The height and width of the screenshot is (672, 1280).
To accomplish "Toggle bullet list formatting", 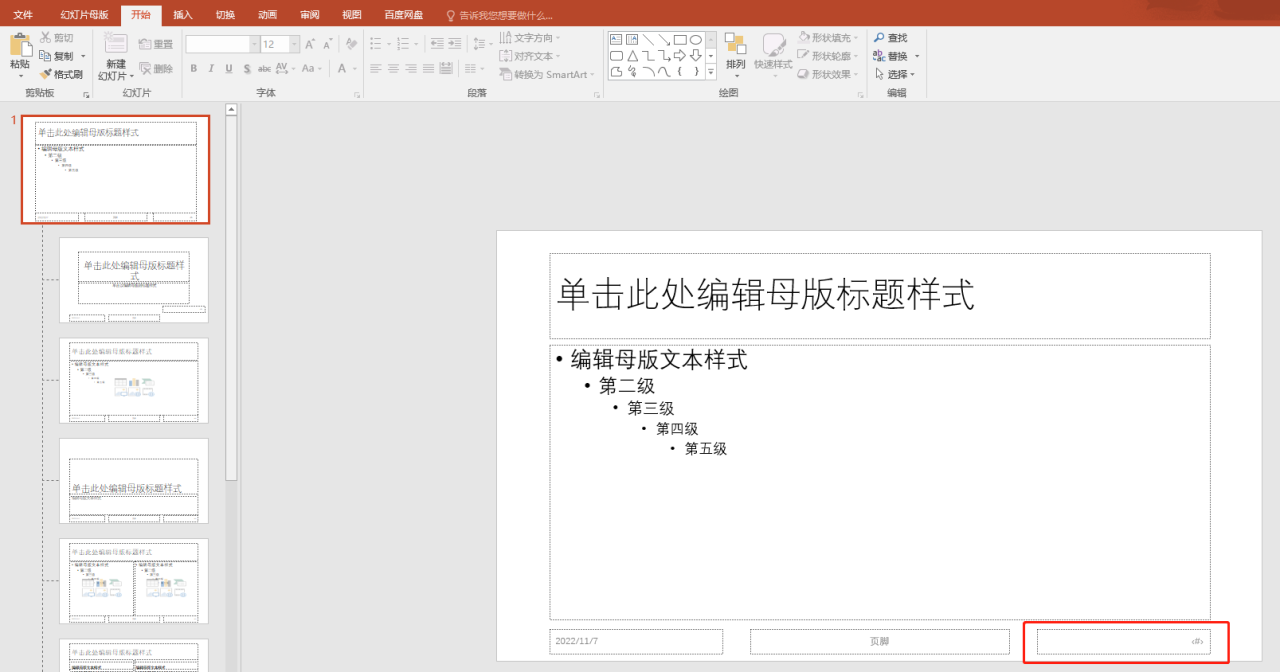I will pos(377,44).
